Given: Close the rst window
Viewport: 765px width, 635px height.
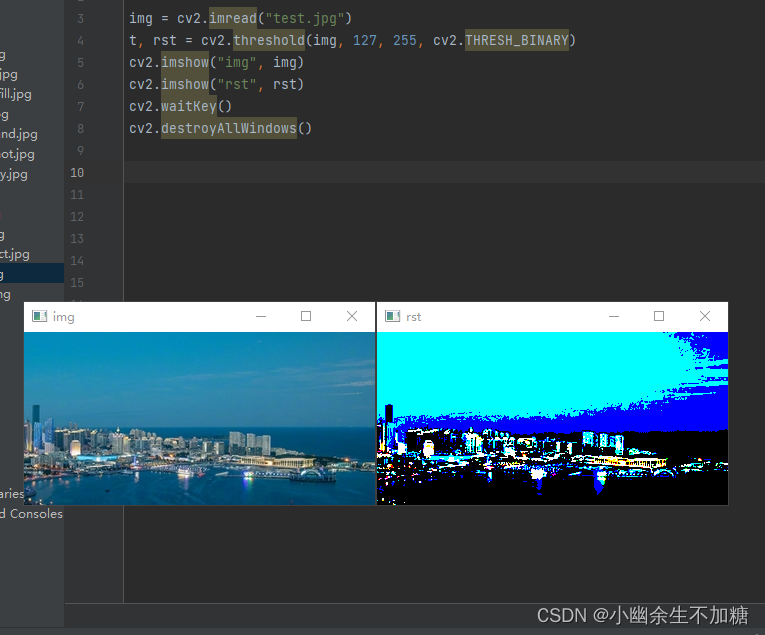Looking at the screenshot, I should [705, 317].
